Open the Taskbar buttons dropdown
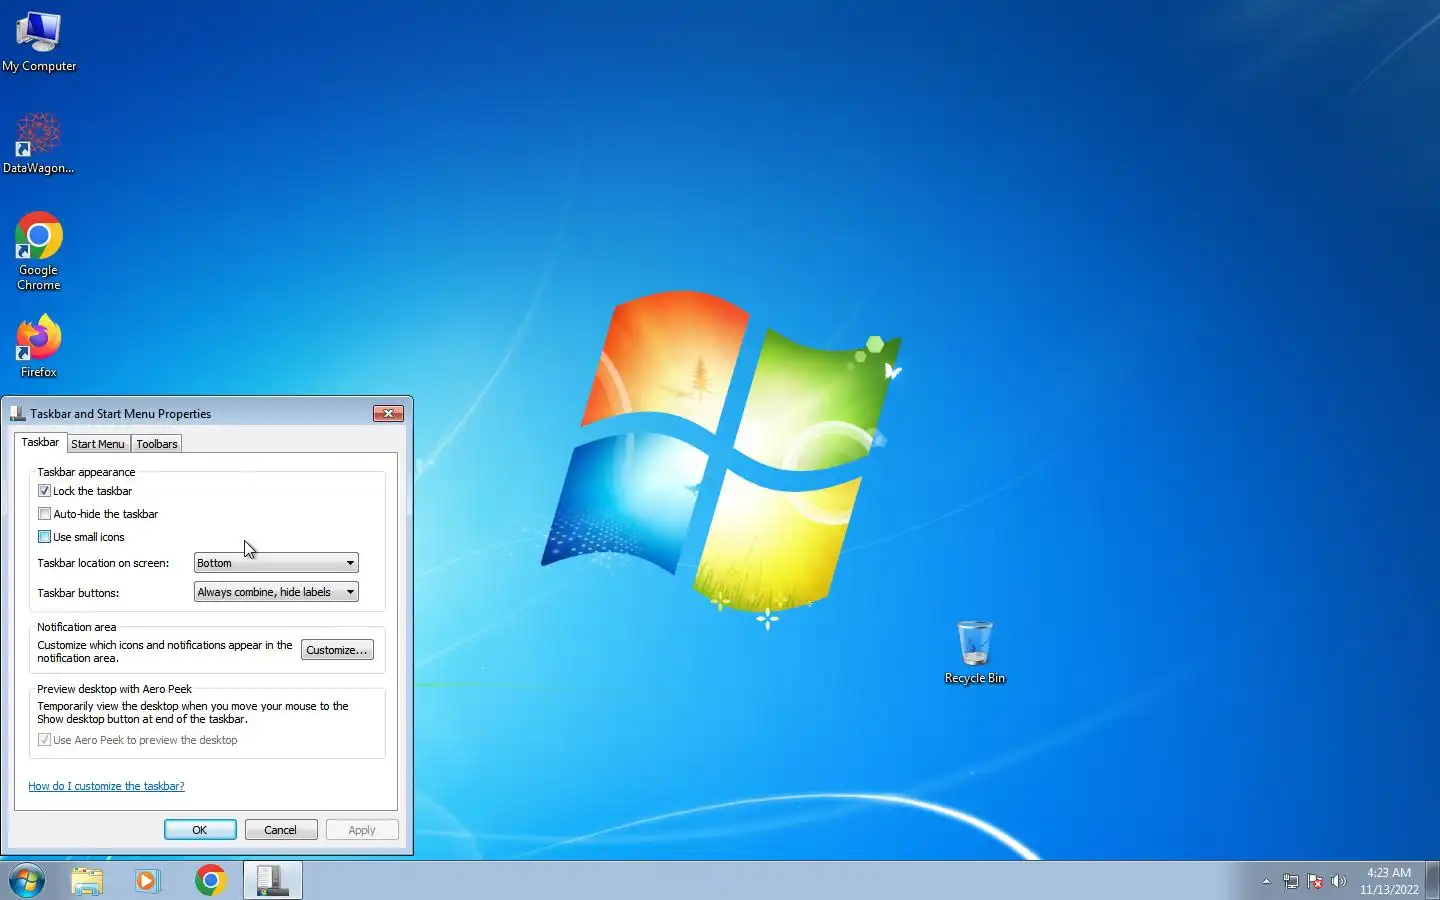The height and width of the screenshot is (900, 1440). pos(276,592)
